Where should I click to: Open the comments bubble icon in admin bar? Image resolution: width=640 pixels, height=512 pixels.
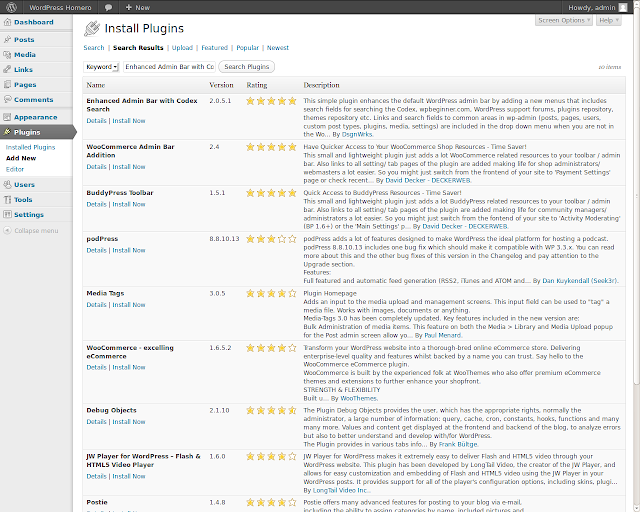click(108, 7)
